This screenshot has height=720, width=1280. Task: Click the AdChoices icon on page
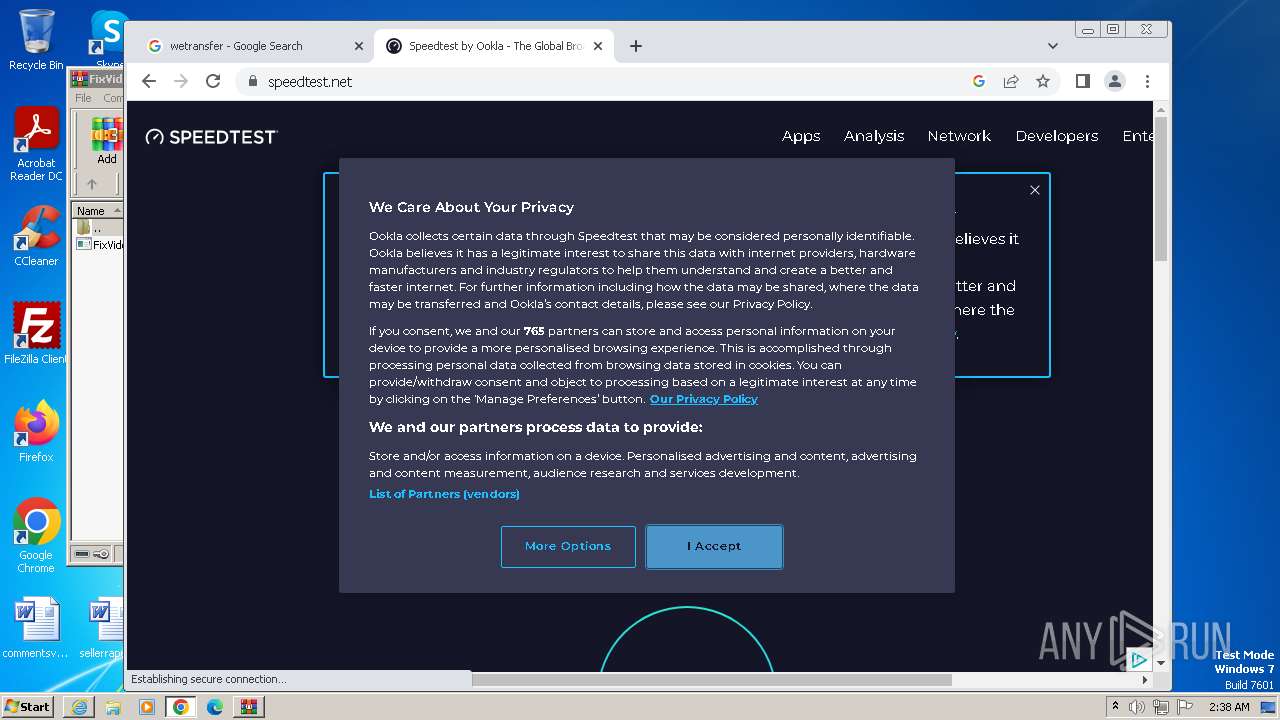1138,660
